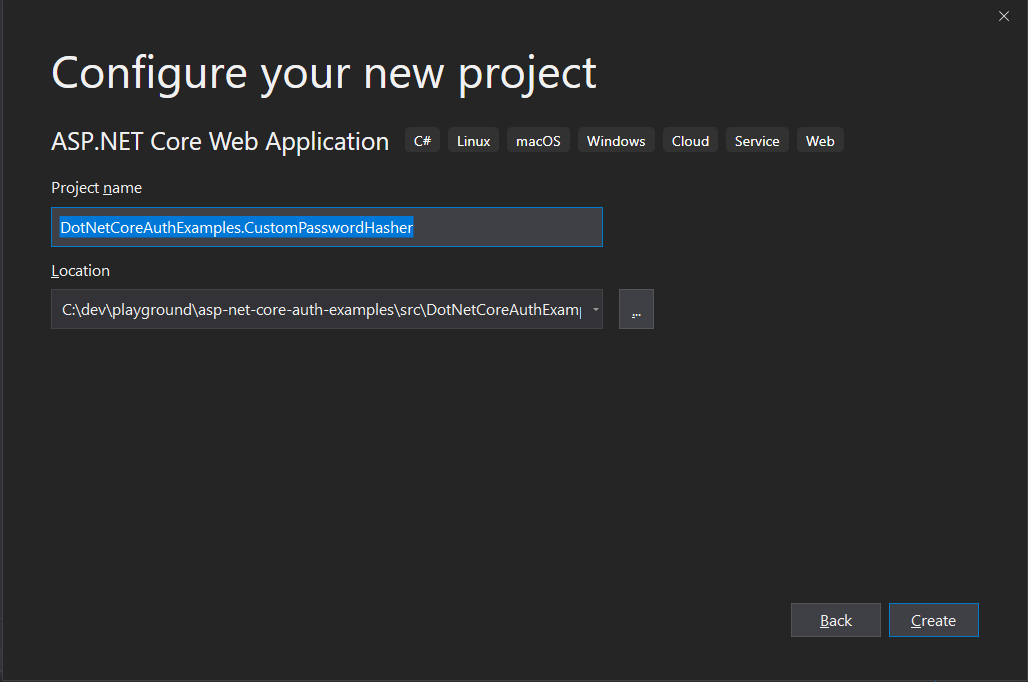Click the ASP.NET Core Web Application title
1028x682 pixels.
tap(220, 142)
